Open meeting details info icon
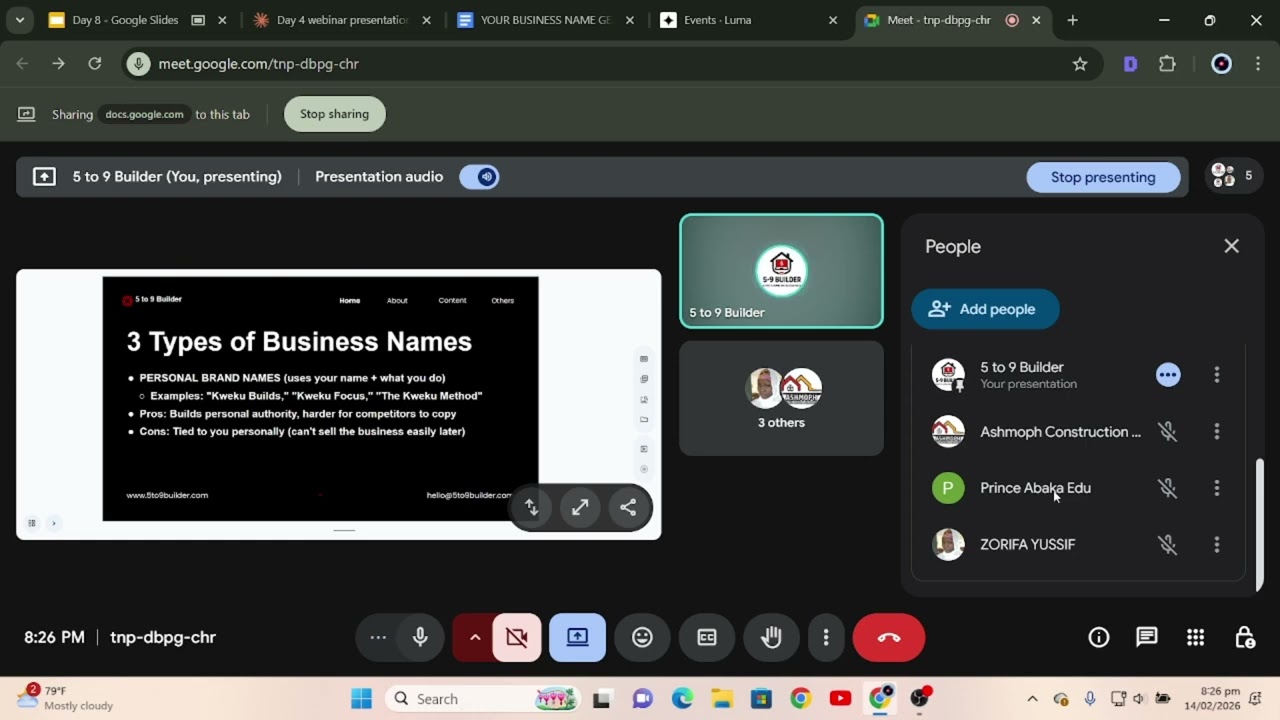The height and width of the screenshot is (720, 1280). pos(1099,638)
